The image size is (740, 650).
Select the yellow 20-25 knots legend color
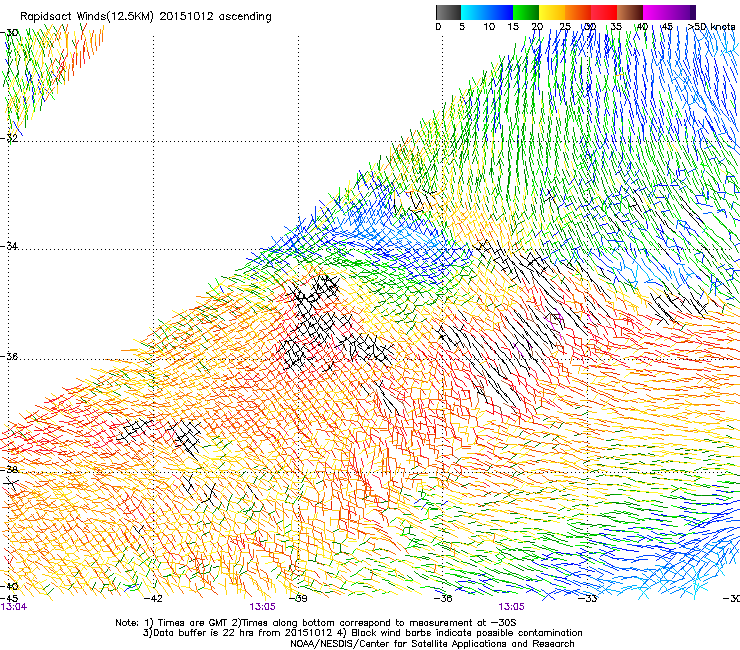pos(552,12)
